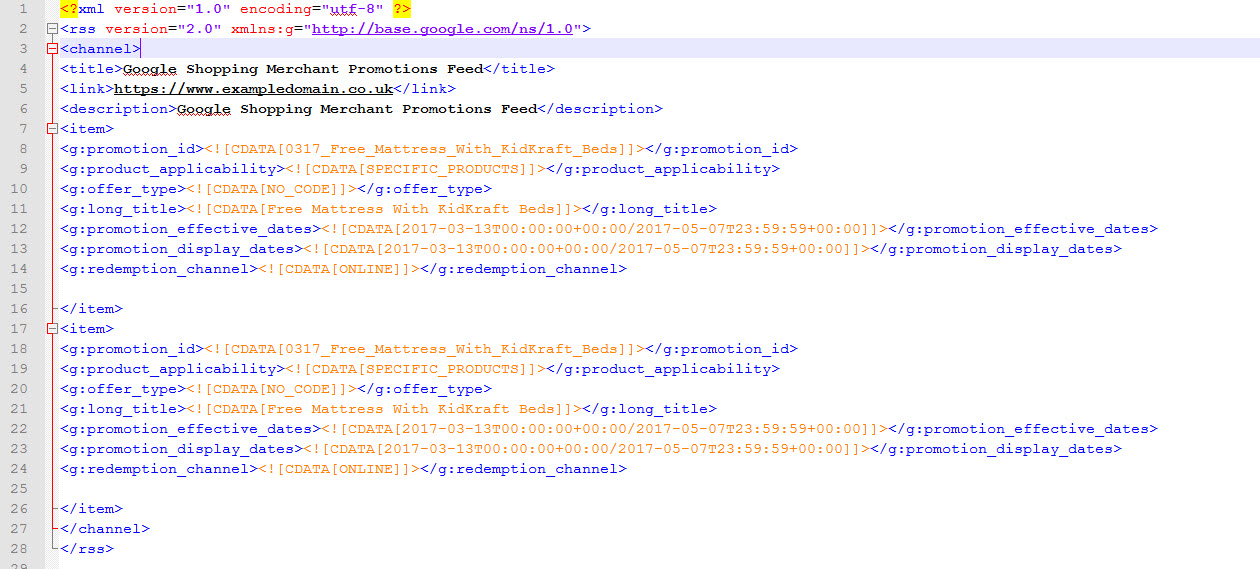Click the 0317_Free_Mattress_With_KidKraft_Beds CDATA on line 8
The width and height of the screenshot is (1260, 569).
click(x=425, y=149)
